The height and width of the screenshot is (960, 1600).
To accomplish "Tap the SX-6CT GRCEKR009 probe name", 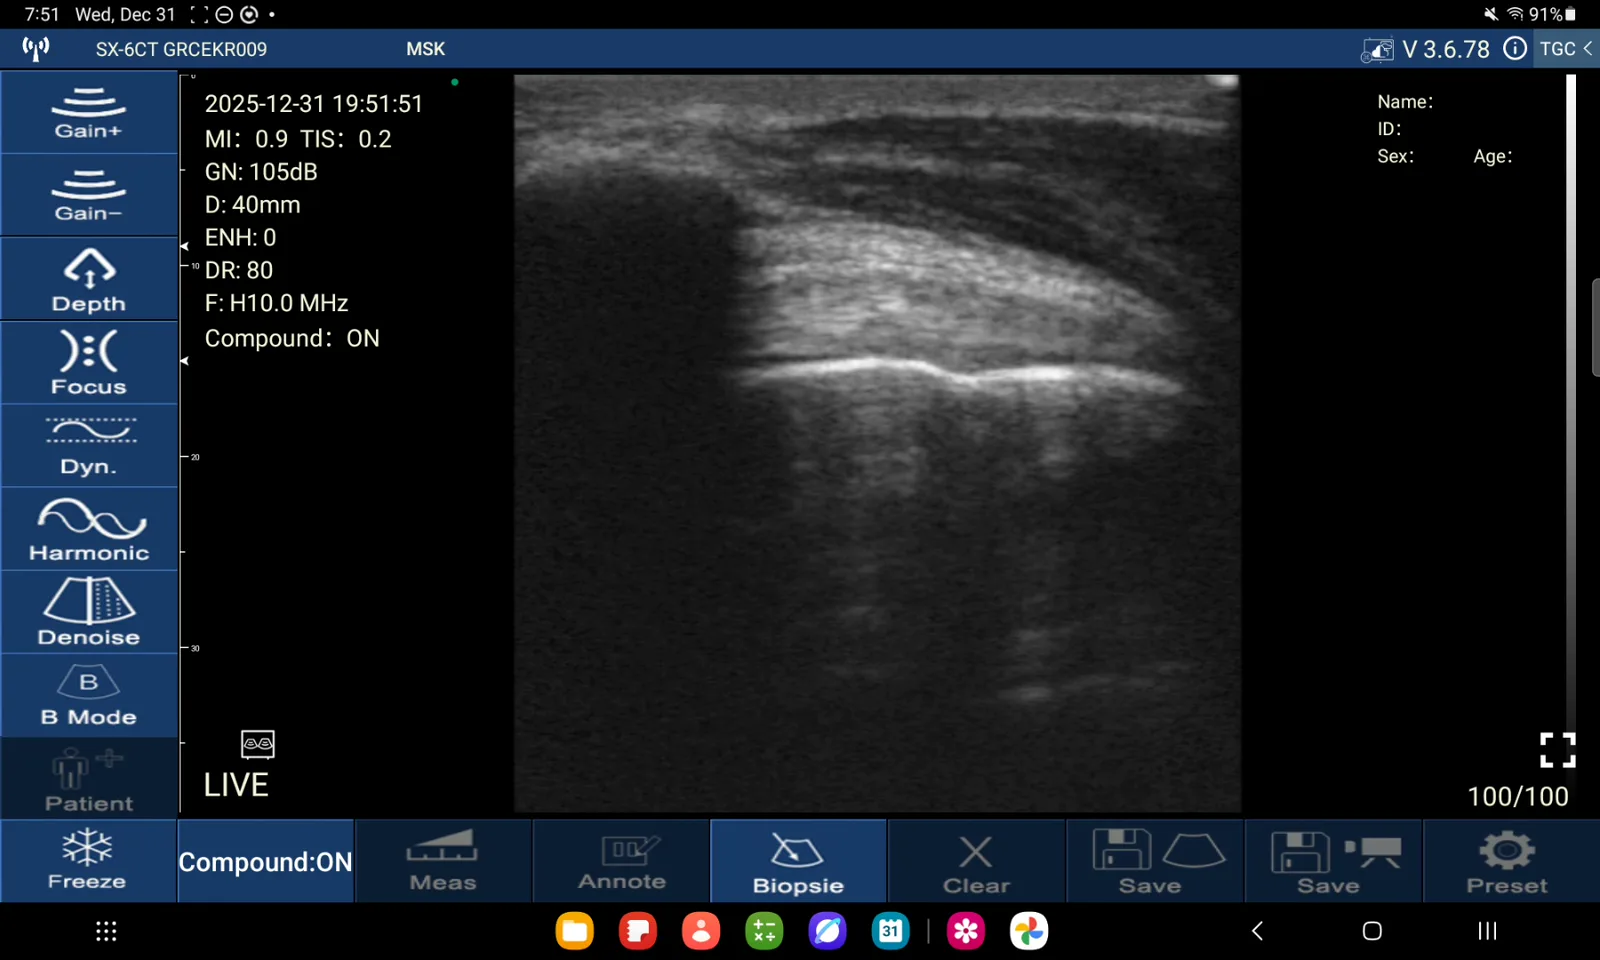I will point(181,49).
